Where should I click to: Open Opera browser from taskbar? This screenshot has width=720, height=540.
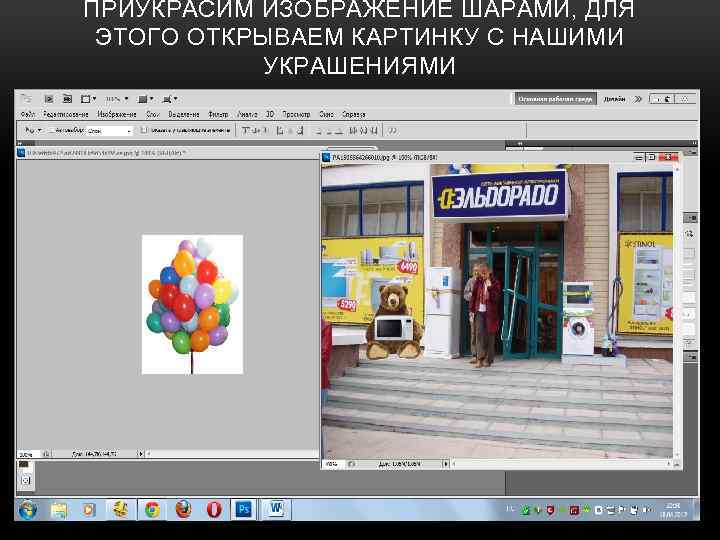(214, 510)
